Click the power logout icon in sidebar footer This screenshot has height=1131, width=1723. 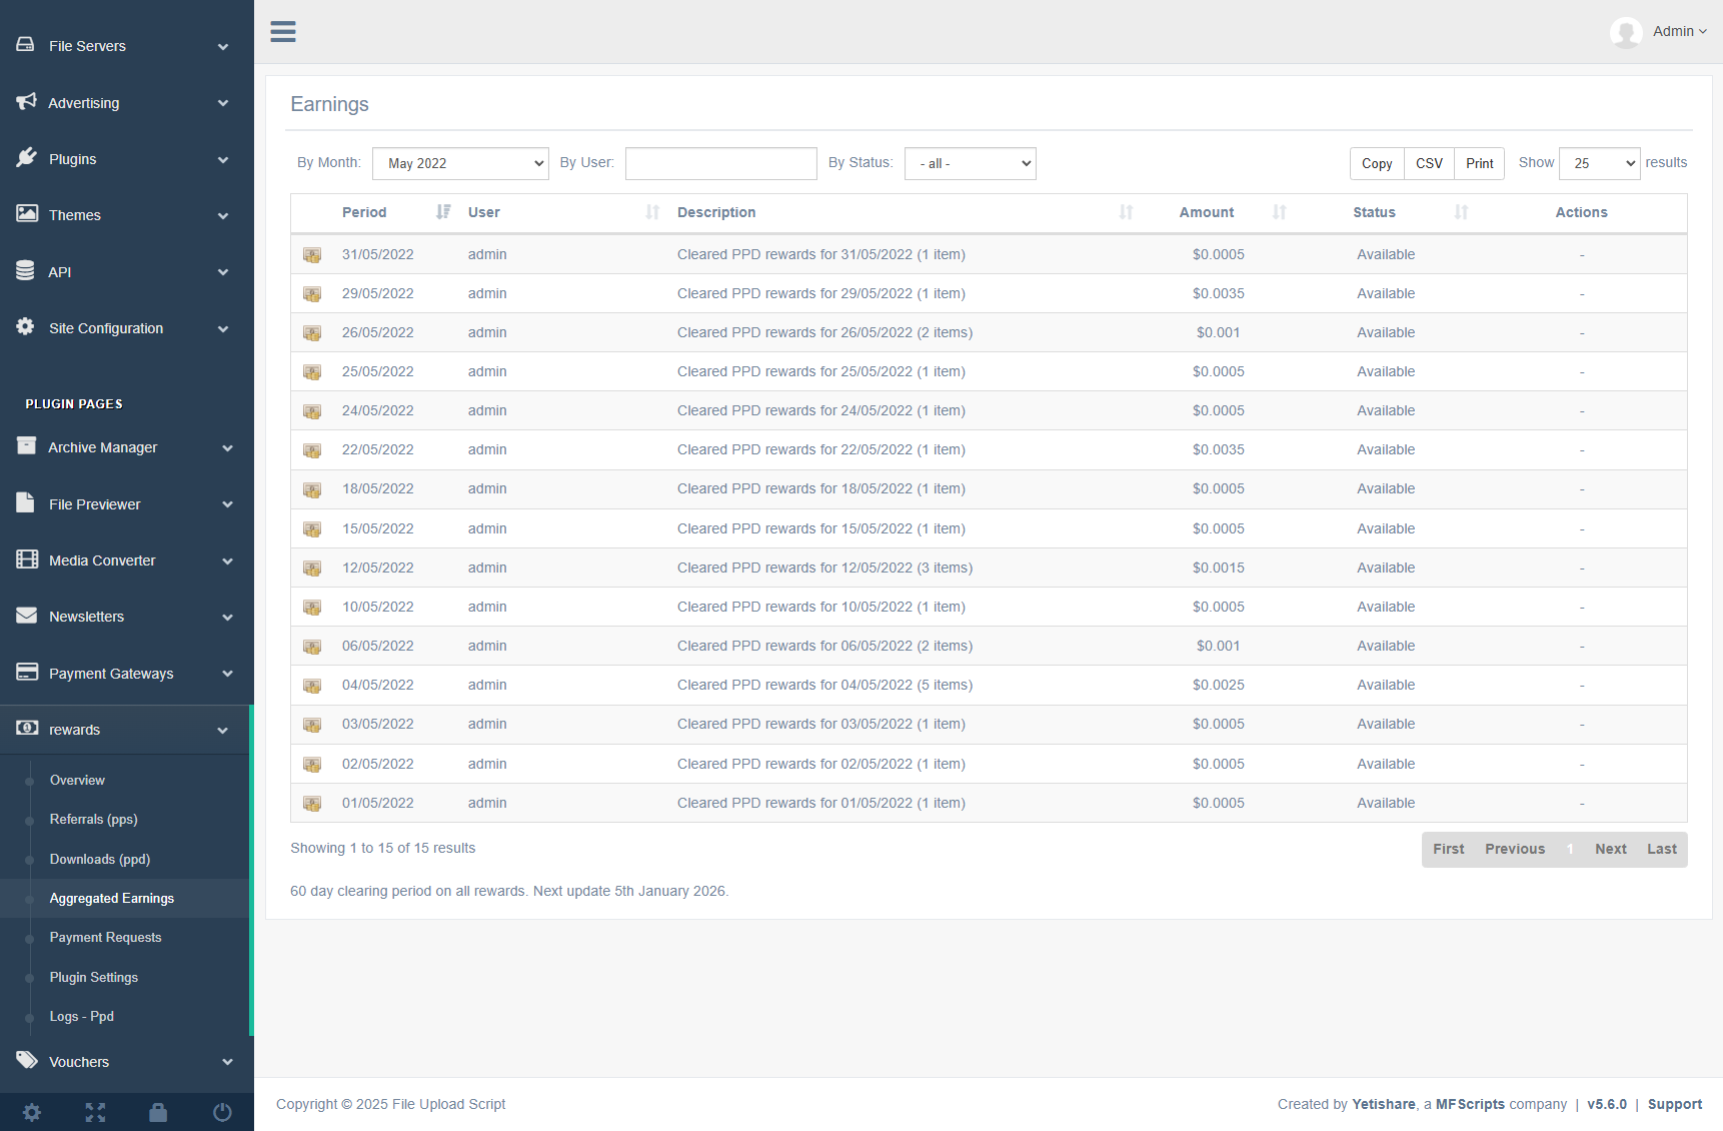coord(222,1112)
